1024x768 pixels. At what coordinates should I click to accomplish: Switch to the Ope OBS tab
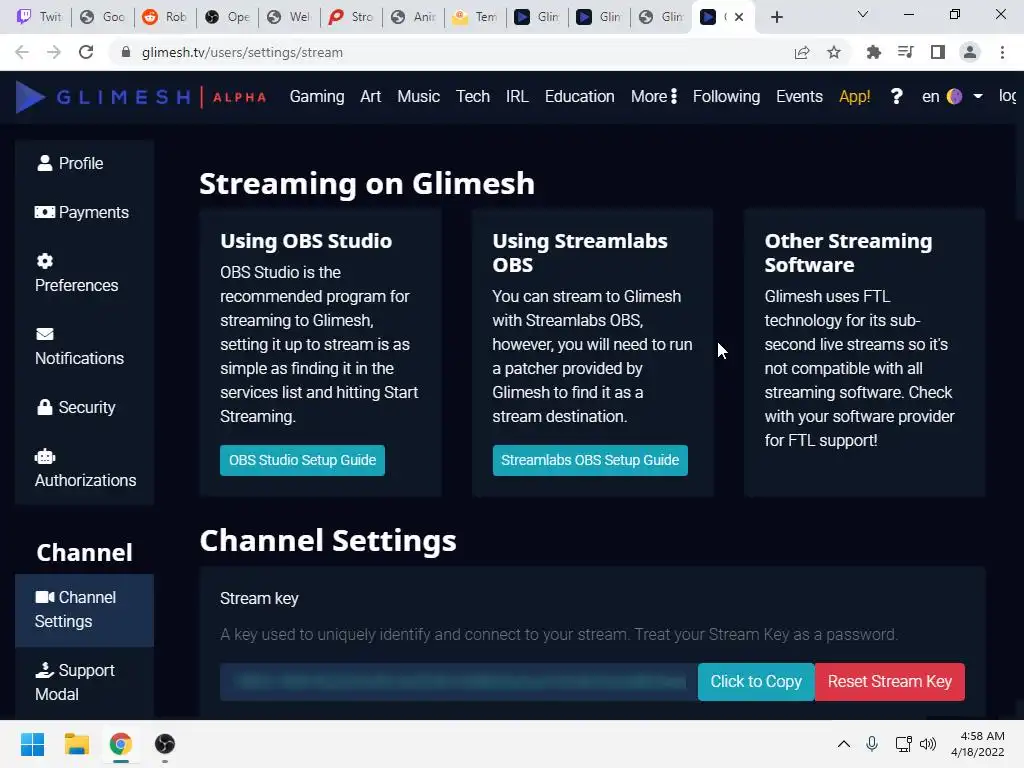click(x=227, y=17)
